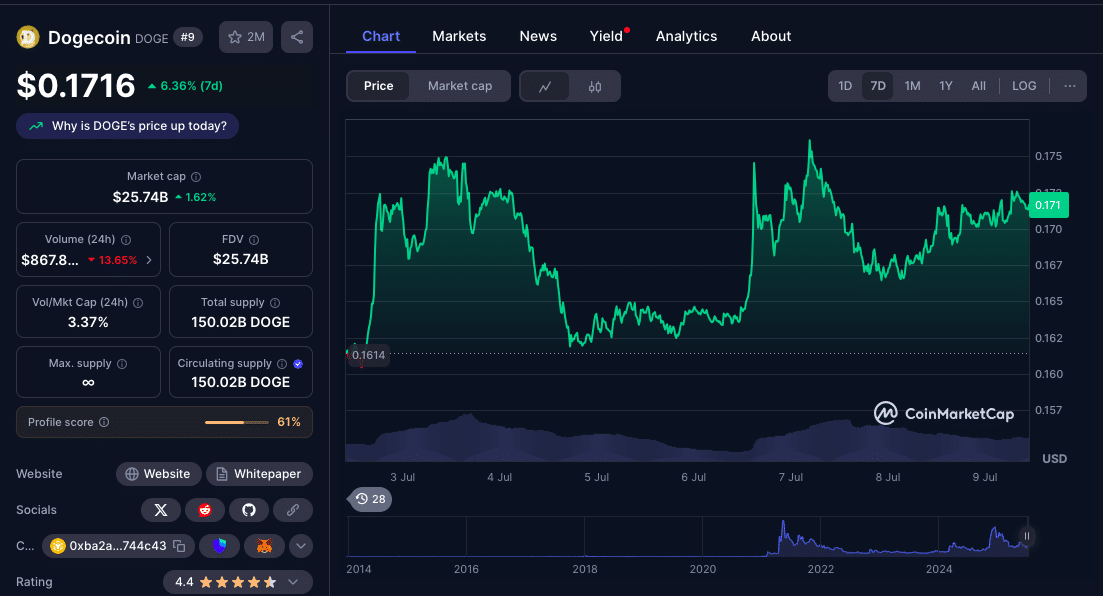Expand the 4.4 rating dropdown
This screenshot has width=1103, height=596.
pyautogui.click(x=293, y=582)
